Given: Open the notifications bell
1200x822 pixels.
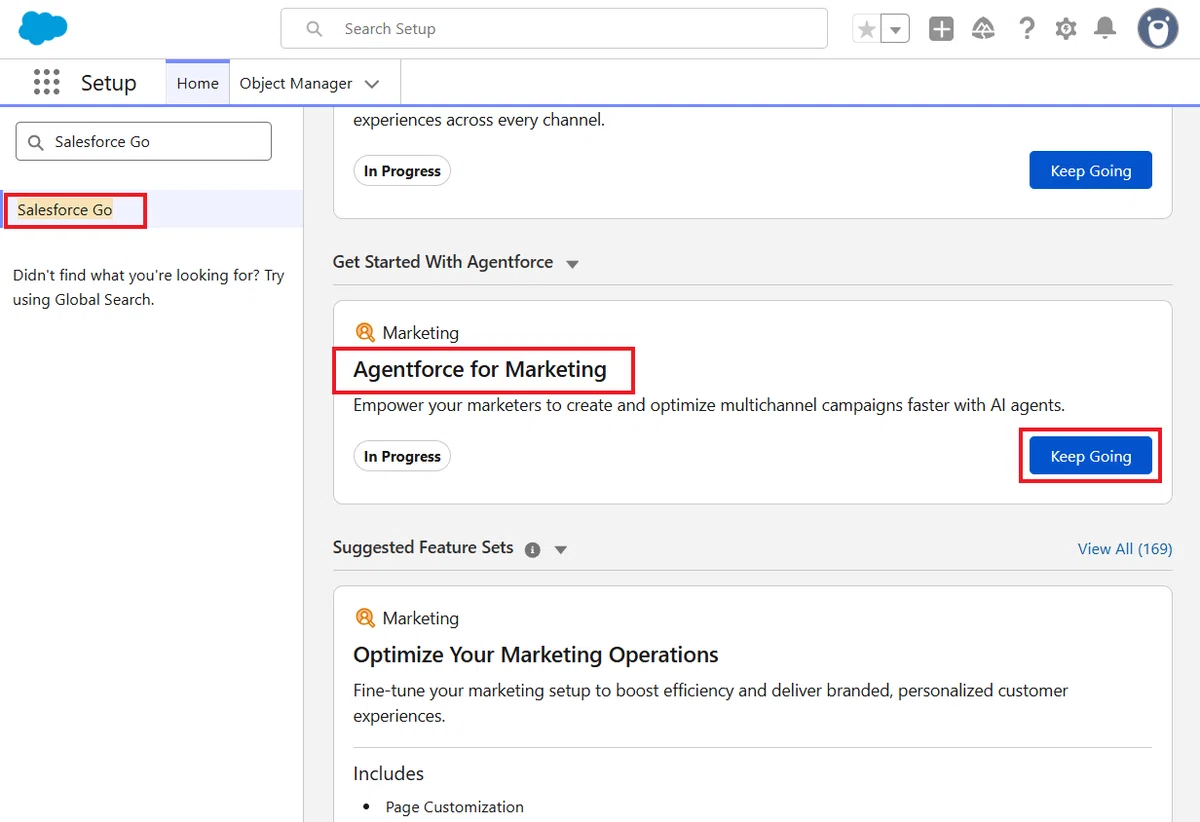Looking at the screenshot, I should pyautogui.click(x=1104, y=29).
